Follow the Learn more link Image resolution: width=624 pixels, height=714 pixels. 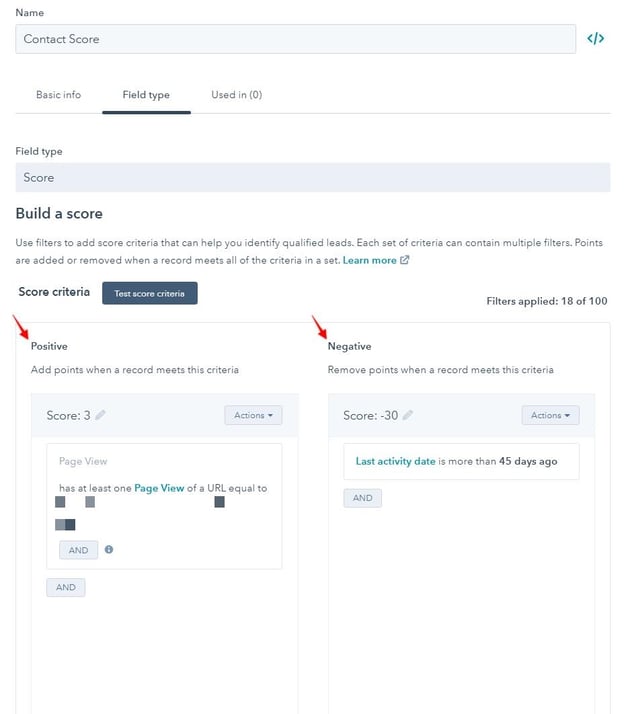[369, 260]
